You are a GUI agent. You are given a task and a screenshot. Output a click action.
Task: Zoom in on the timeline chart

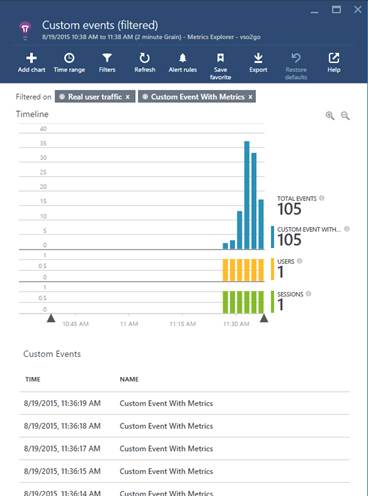[x=330, y=115]
